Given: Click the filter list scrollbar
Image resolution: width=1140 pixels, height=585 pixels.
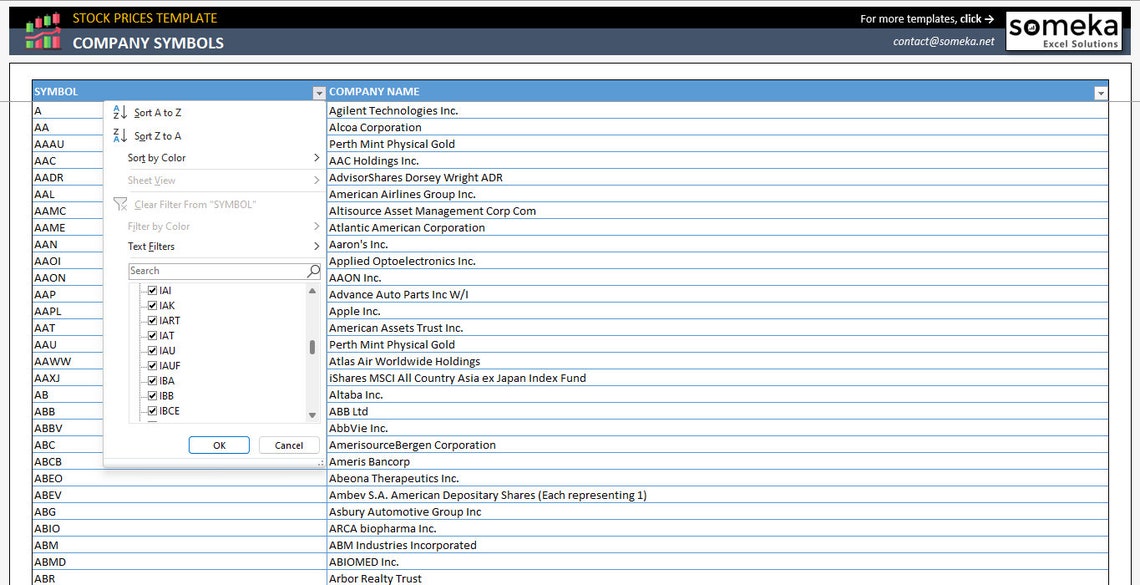Looking at the screenshot, I should coord(312,345).
